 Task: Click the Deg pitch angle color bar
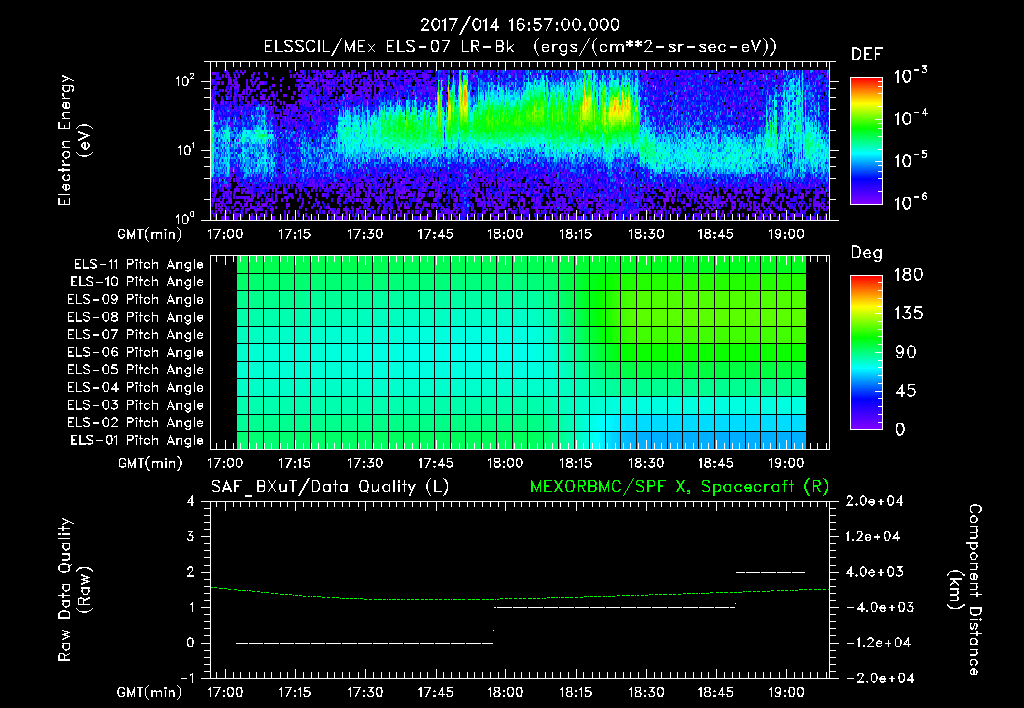pos(867,352)
